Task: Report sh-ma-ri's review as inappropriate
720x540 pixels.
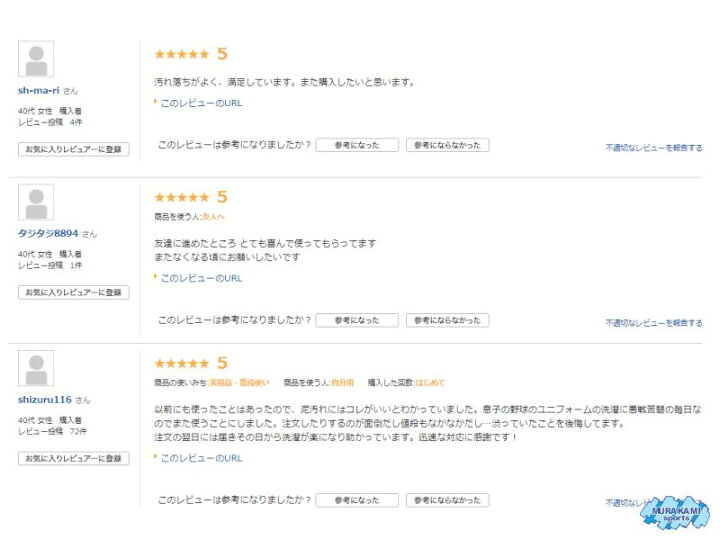Action: 654,148
